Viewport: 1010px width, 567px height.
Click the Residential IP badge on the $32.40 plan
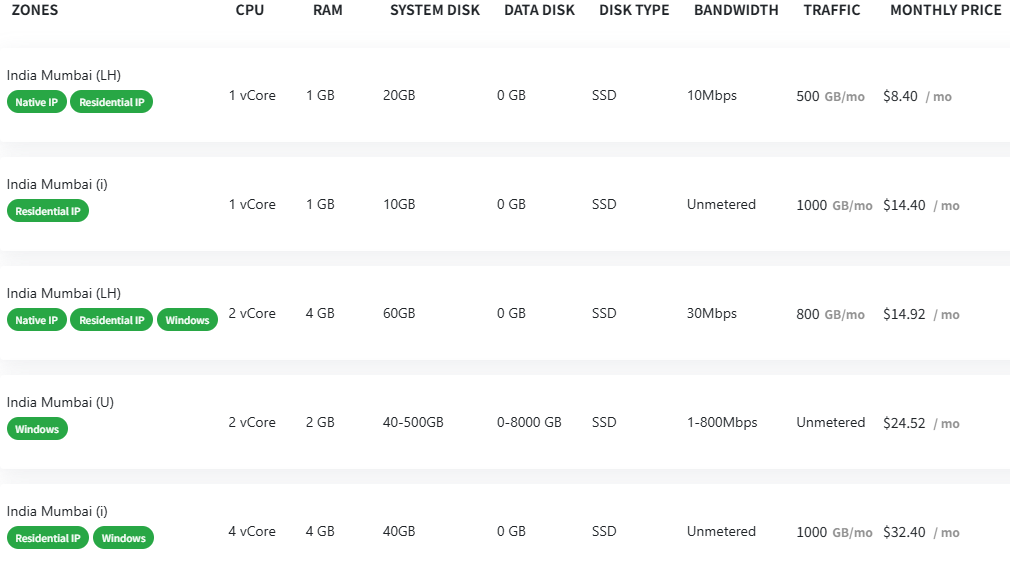(x=48, y=538)
